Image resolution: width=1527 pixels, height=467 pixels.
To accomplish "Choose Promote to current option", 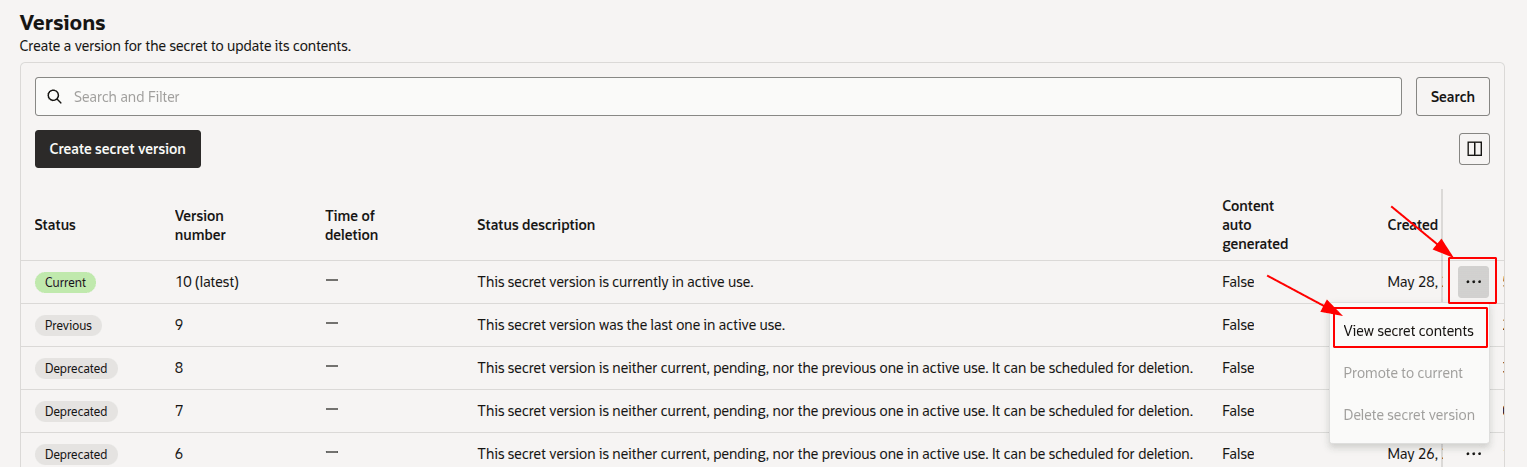I will click(x=1403, y=373).
